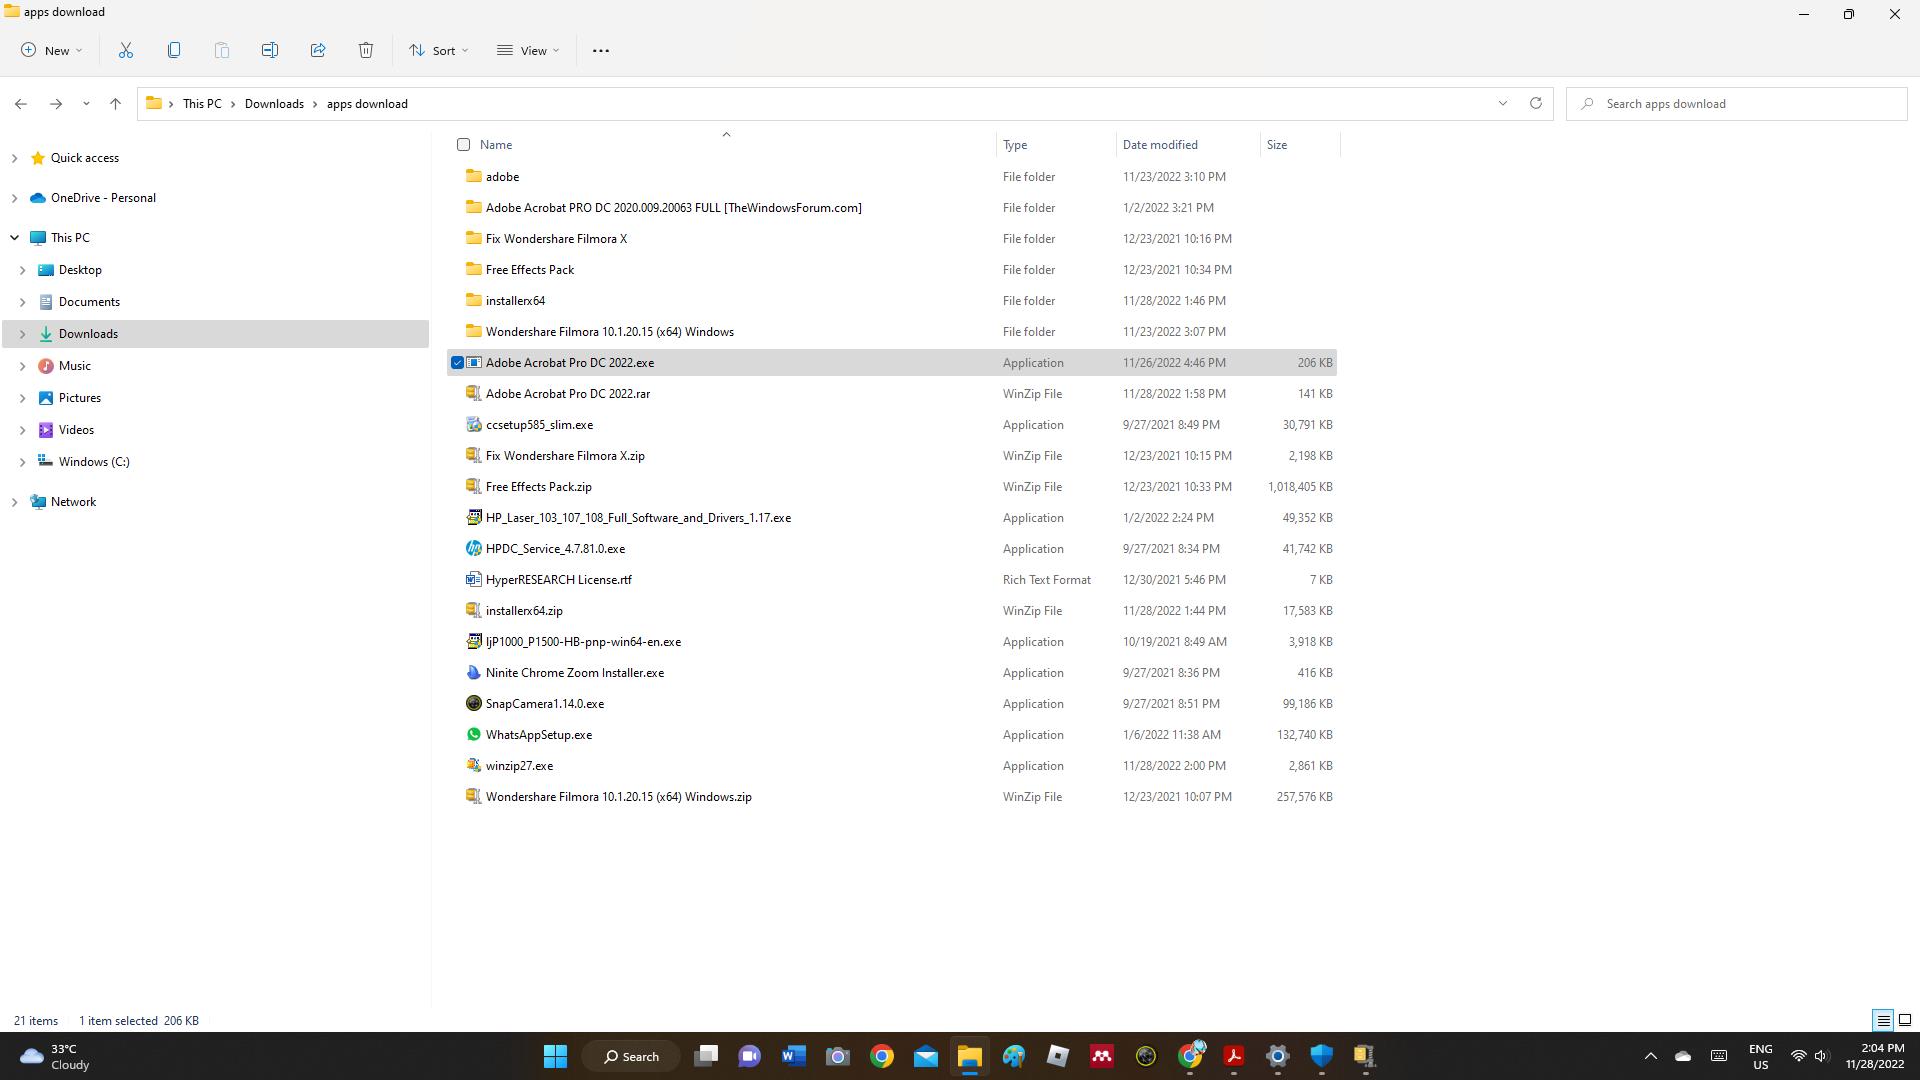Expand Quick access tree node
1920x1080 pixels.
[14, 158]
